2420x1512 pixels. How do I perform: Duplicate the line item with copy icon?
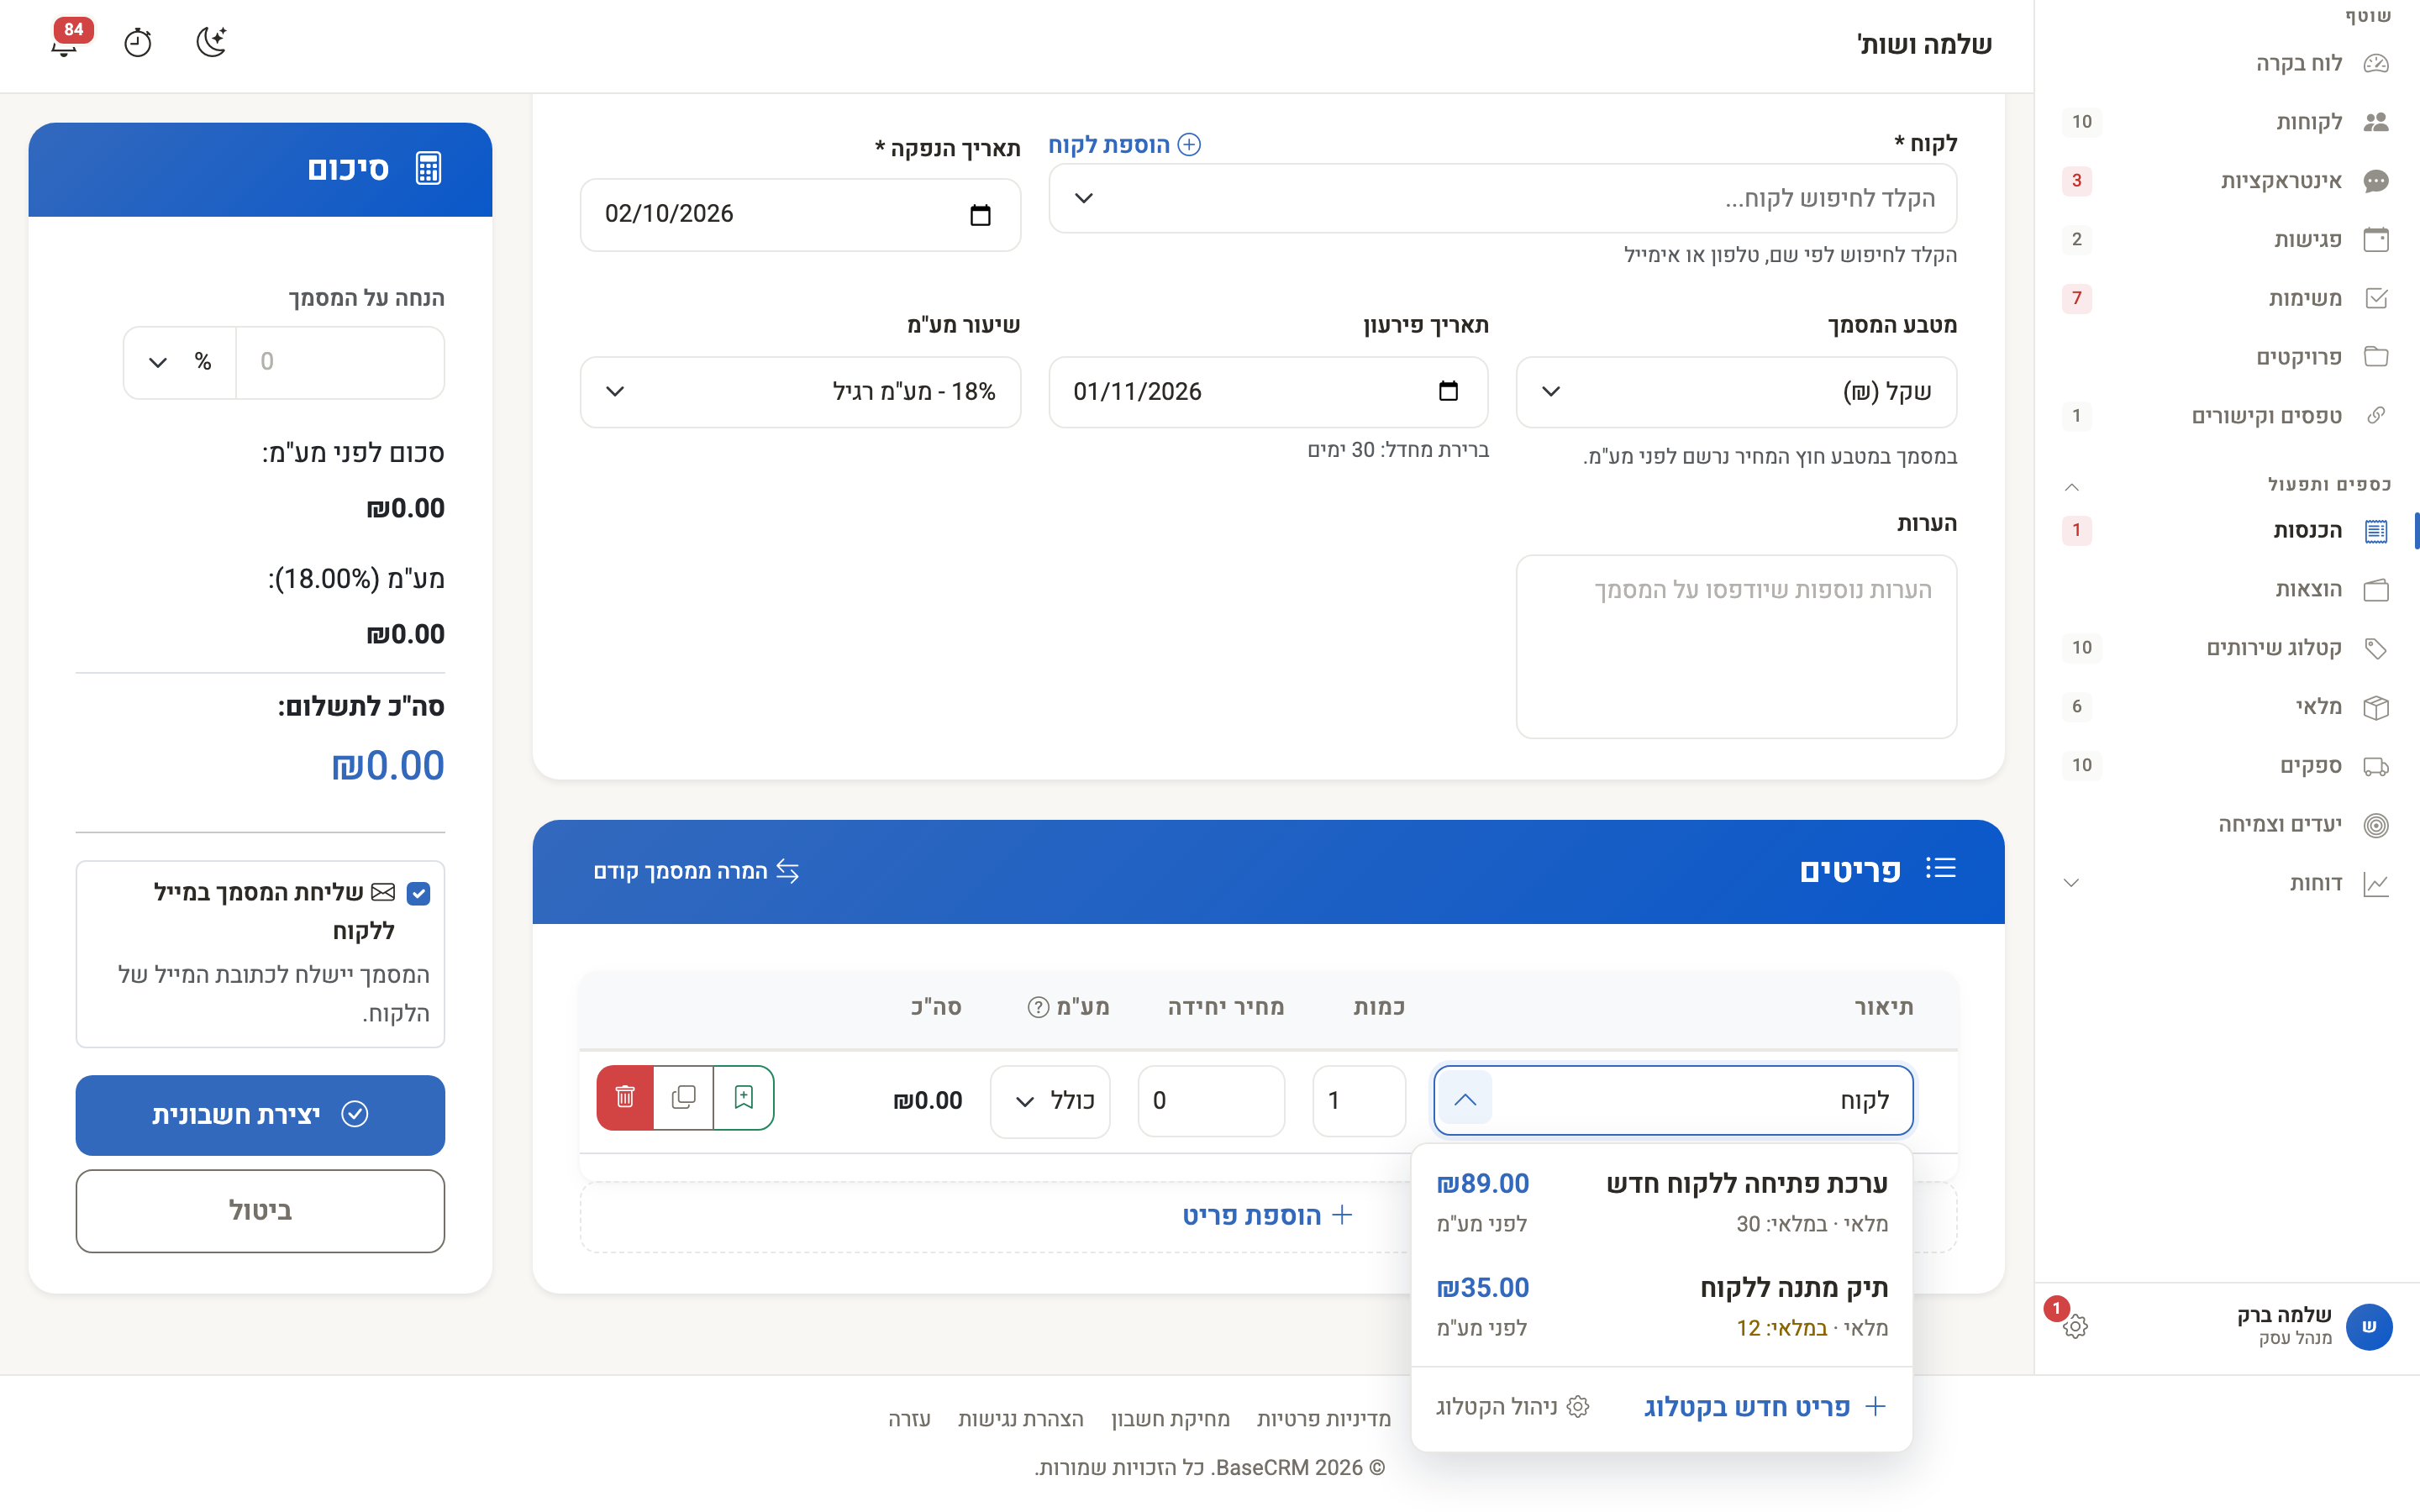(x=684, y=1097)
